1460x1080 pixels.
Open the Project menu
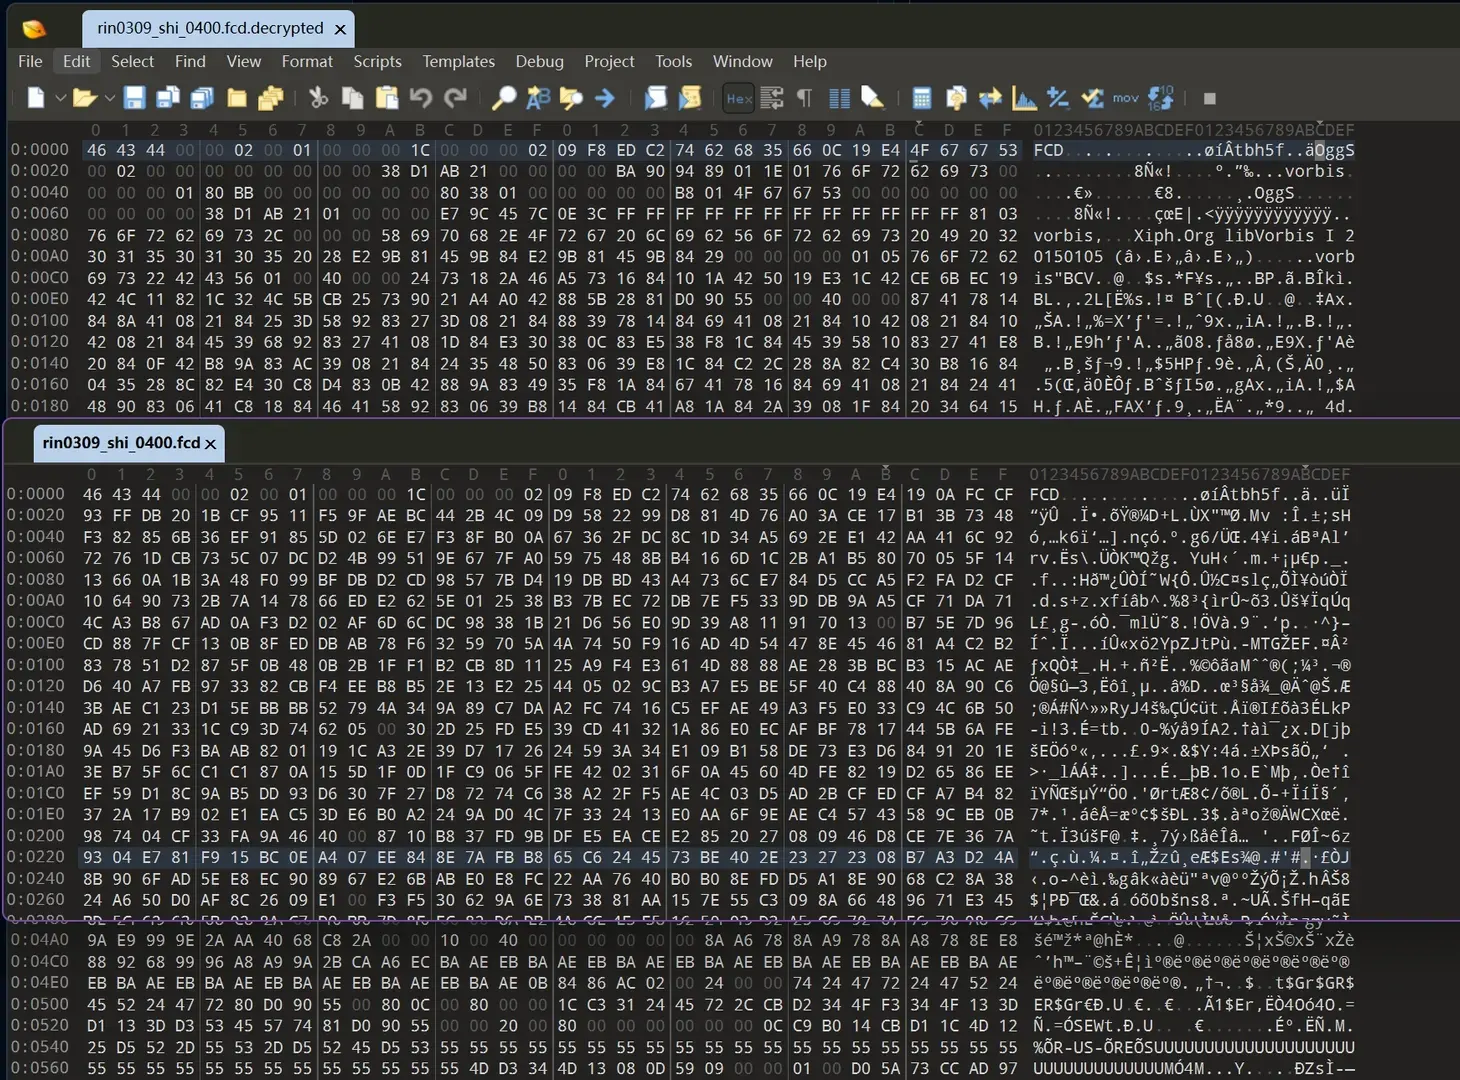click(x=609, y=61)
